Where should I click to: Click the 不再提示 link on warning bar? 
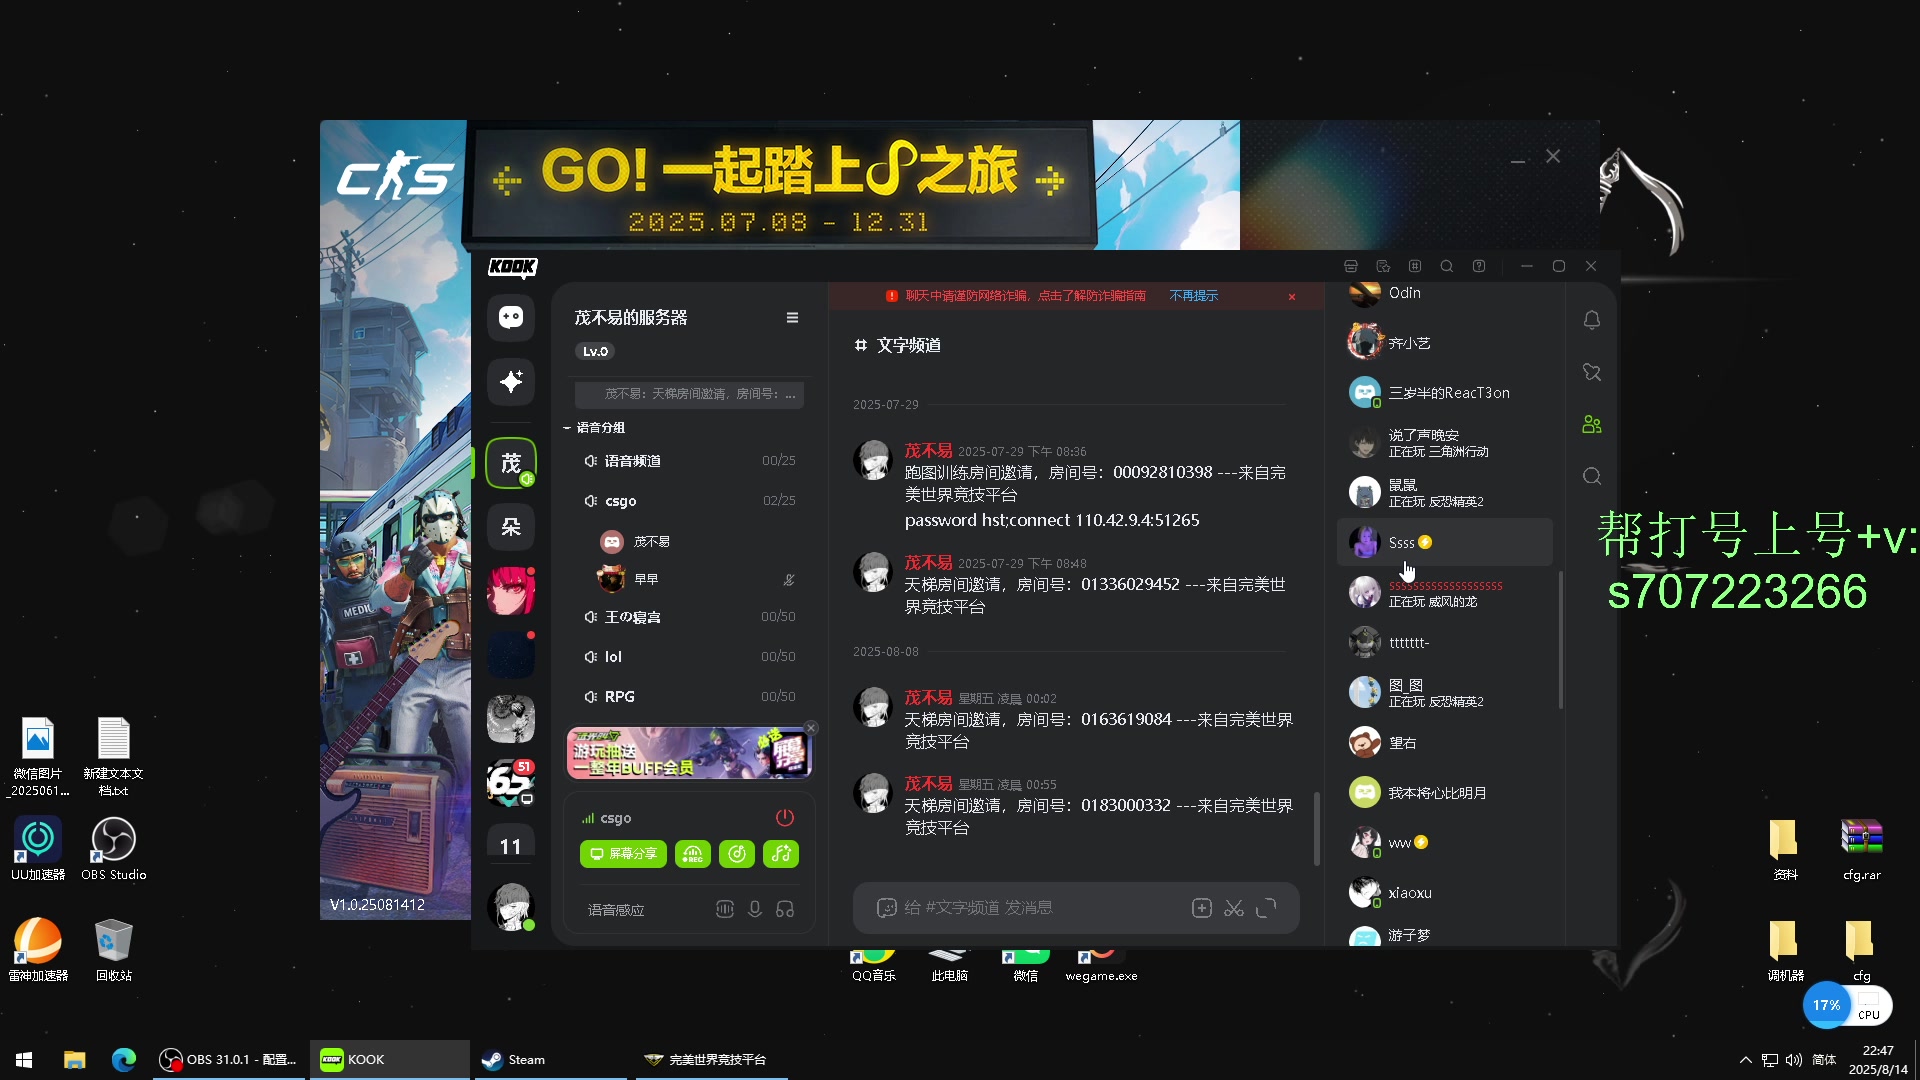click(1194, 296)
